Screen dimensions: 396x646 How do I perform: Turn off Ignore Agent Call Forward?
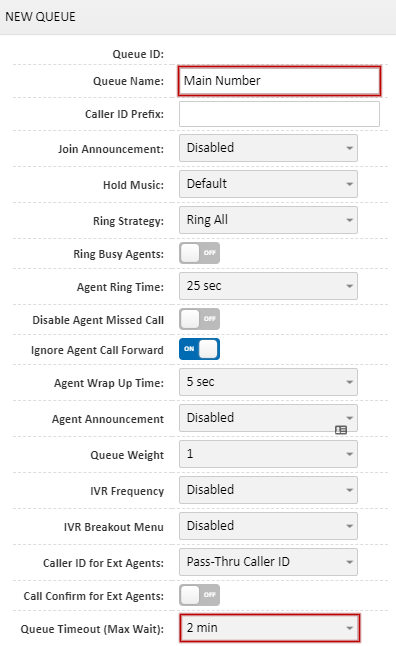pos(199,349)
